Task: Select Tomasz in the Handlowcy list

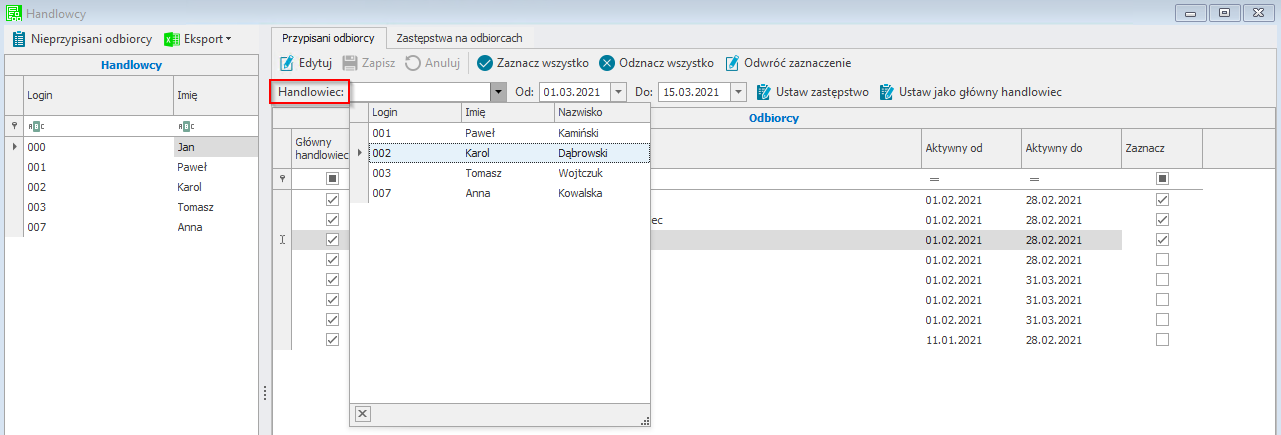Action: [x=194, y=207]
